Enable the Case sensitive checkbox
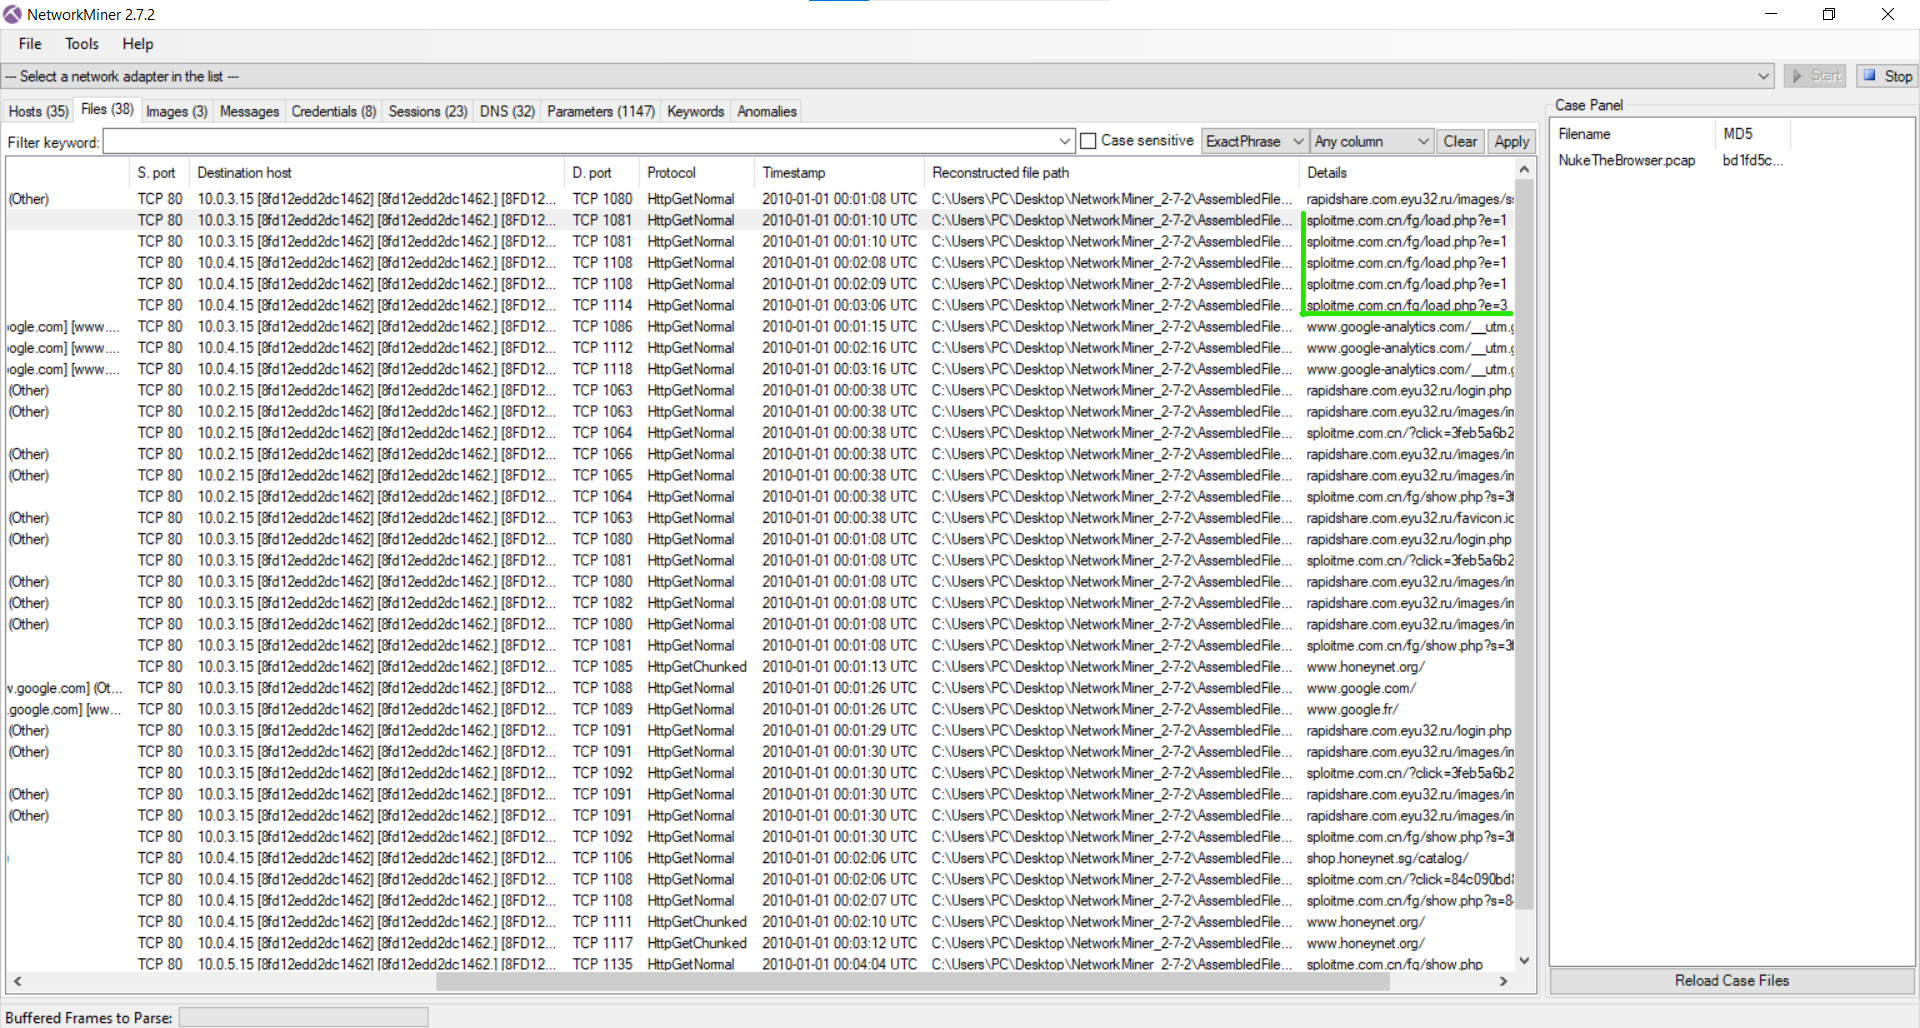The width and height of the screenshot is (1920, 1028). point(1089,141)
